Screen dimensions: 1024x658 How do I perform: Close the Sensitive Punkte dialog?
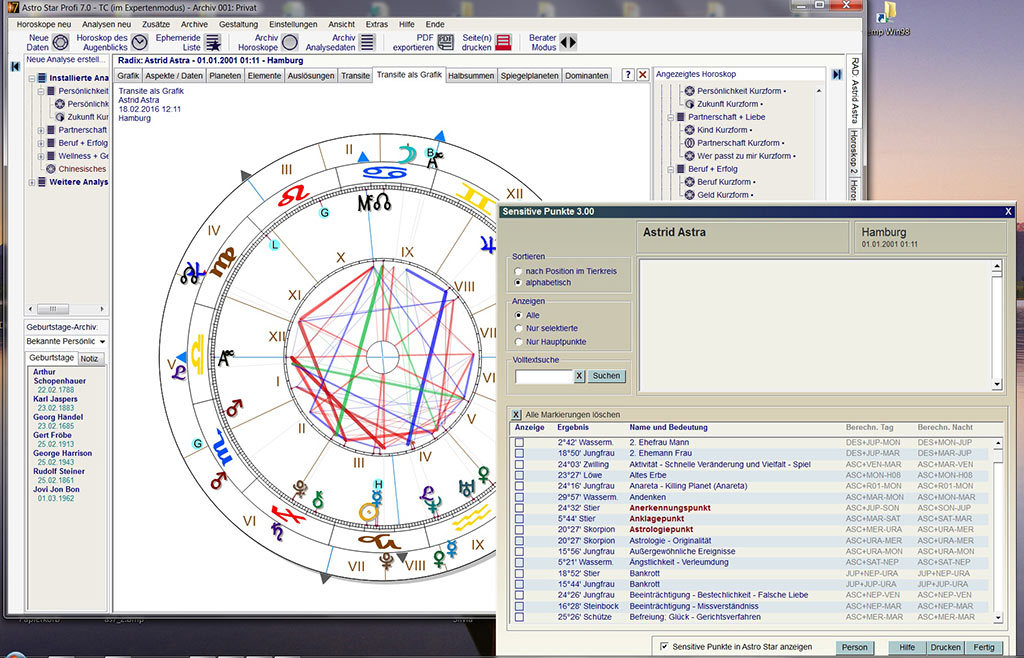1008,212
